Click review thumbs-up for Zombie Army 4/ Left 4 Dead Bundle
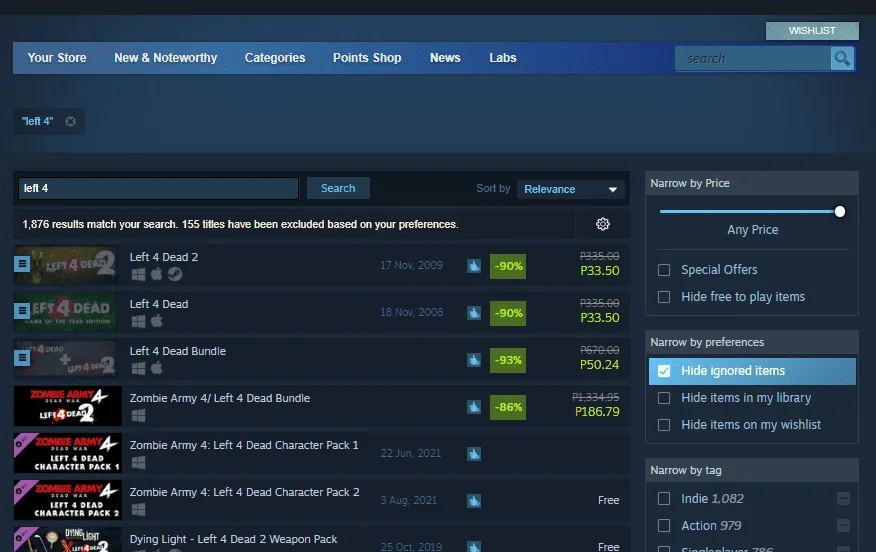This screenshot has height=552, width=876. point(474,407)
